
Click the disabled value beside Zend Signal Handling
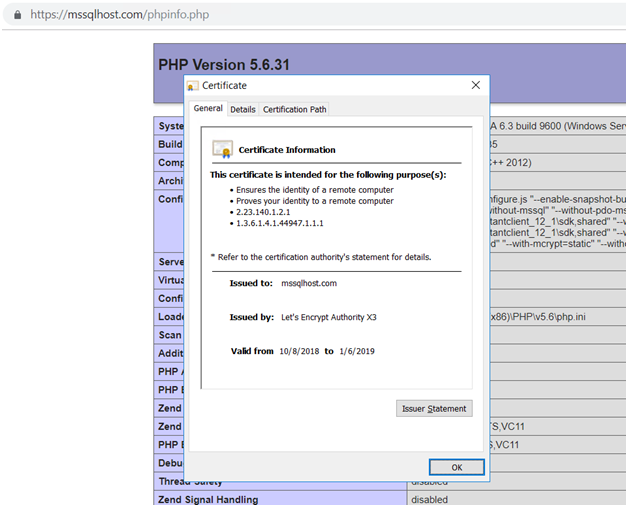point(429,500)
